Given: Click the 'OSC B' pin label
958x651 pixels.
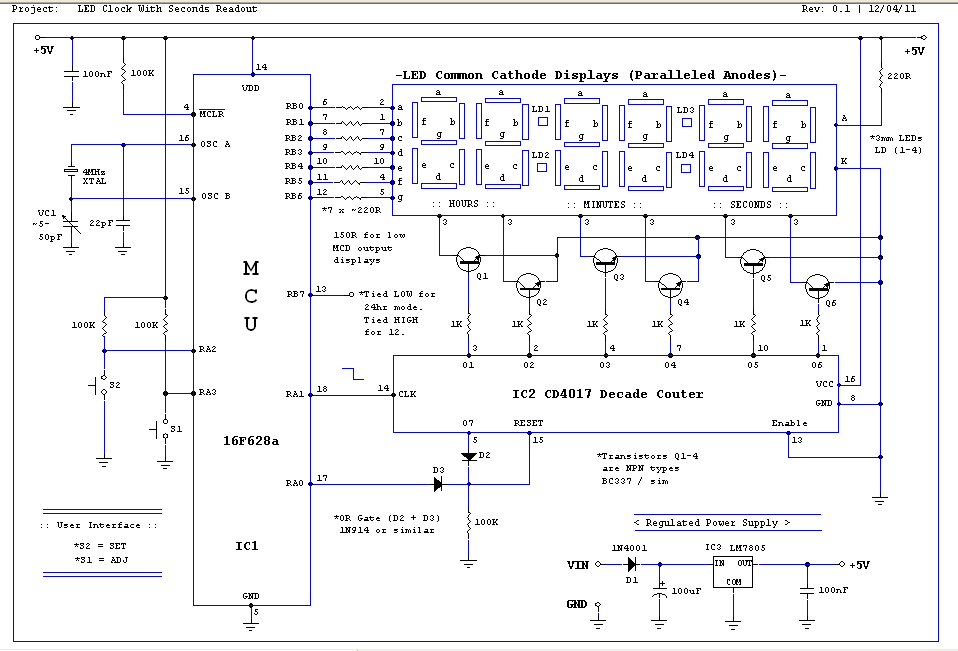Looking at the screenshot, I should (216, 196).
